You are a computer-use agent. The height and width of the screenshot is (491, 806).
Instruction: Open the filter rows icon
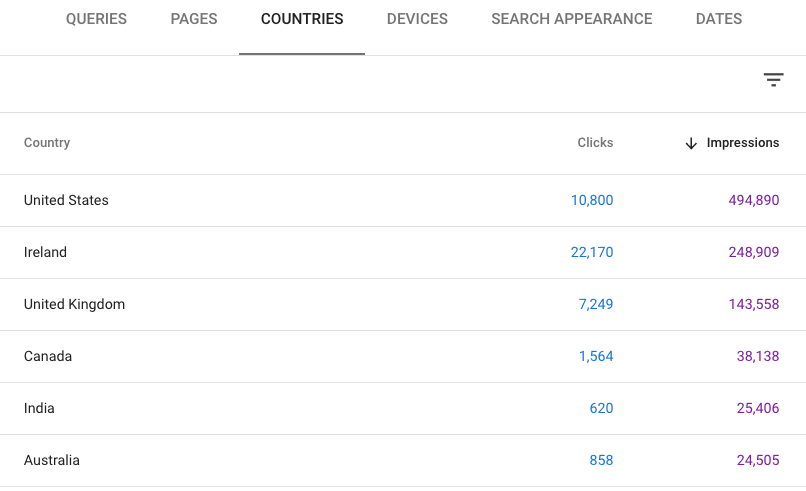pyautogui.click(x=773, y=80)
